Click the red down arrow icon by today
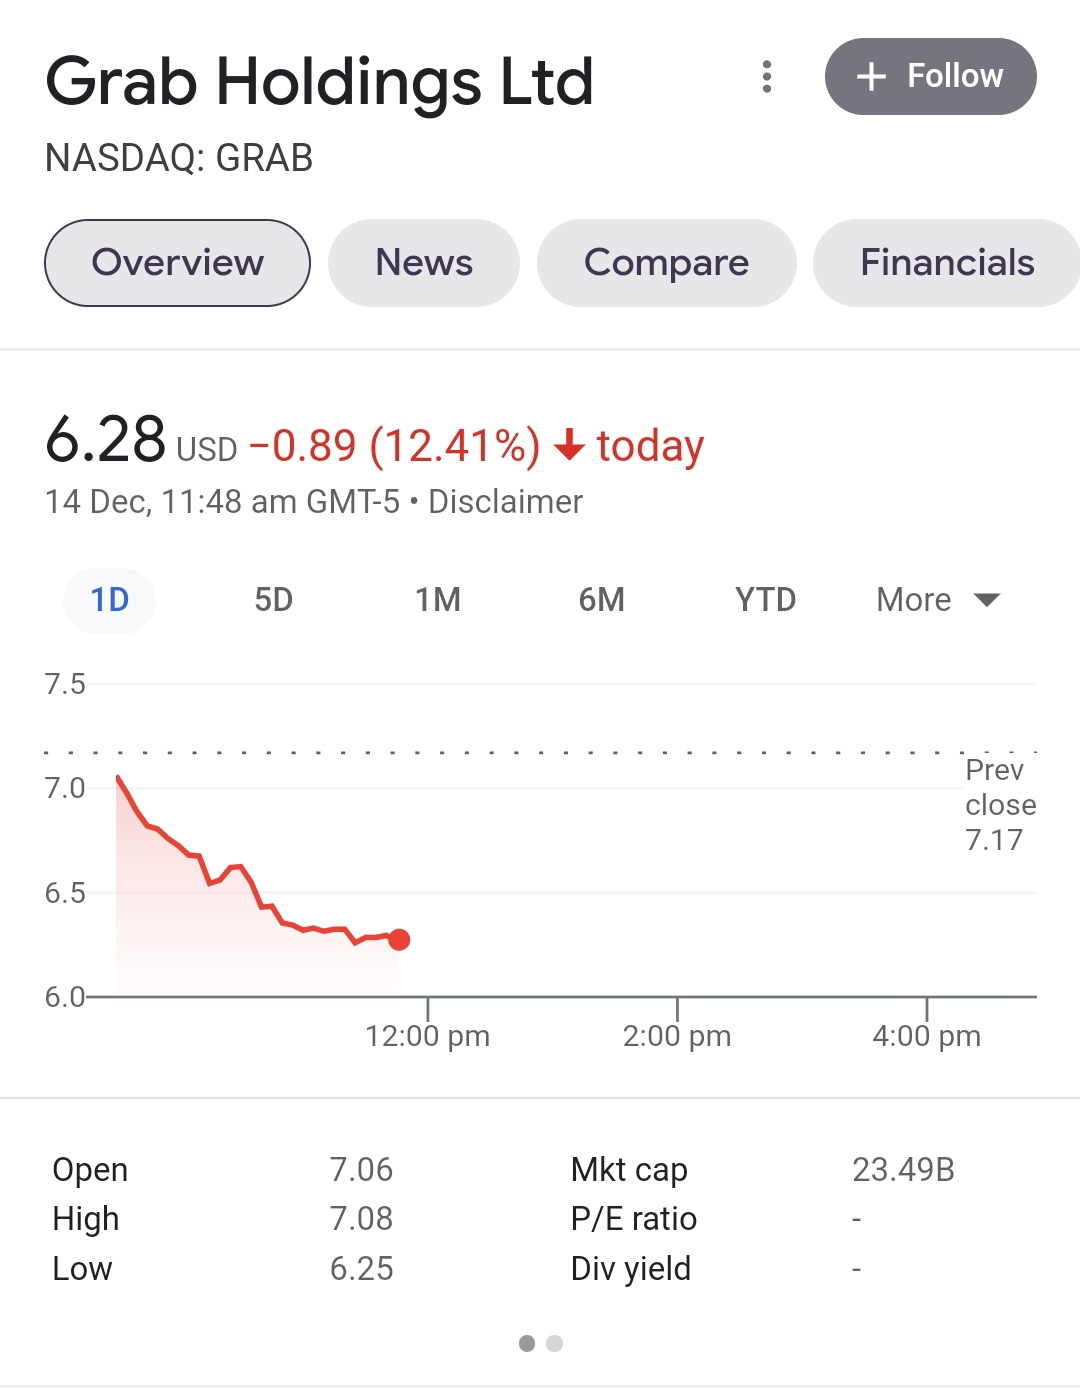The height and width of the screenshot is (1388, 1080). point(569,445)
